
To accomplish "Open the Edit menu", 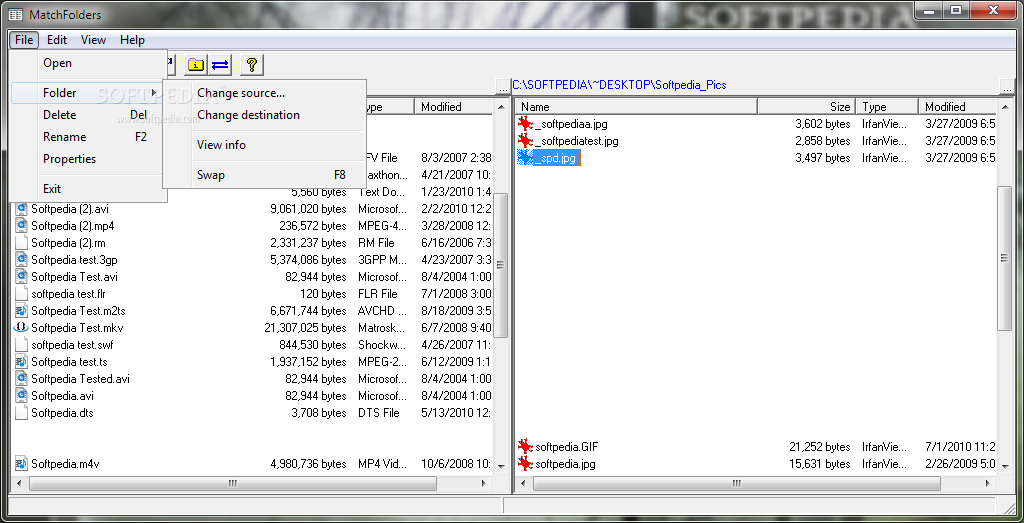I will click(57, 40).
